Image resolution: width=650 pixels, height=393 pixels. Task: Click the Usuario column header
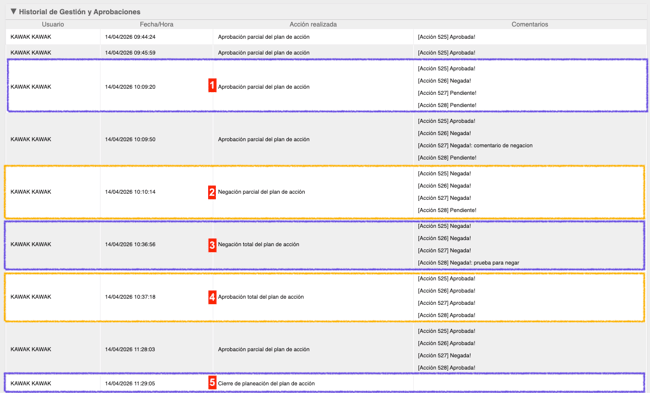pyautogui.click(x=53, y=24)
